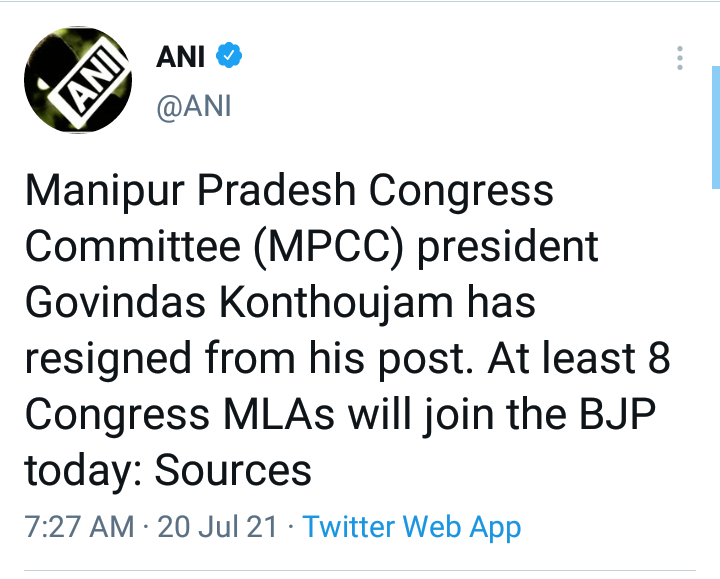Click the ANI display name
This screenshot has width=720, height=579.
tap(180, 58)
